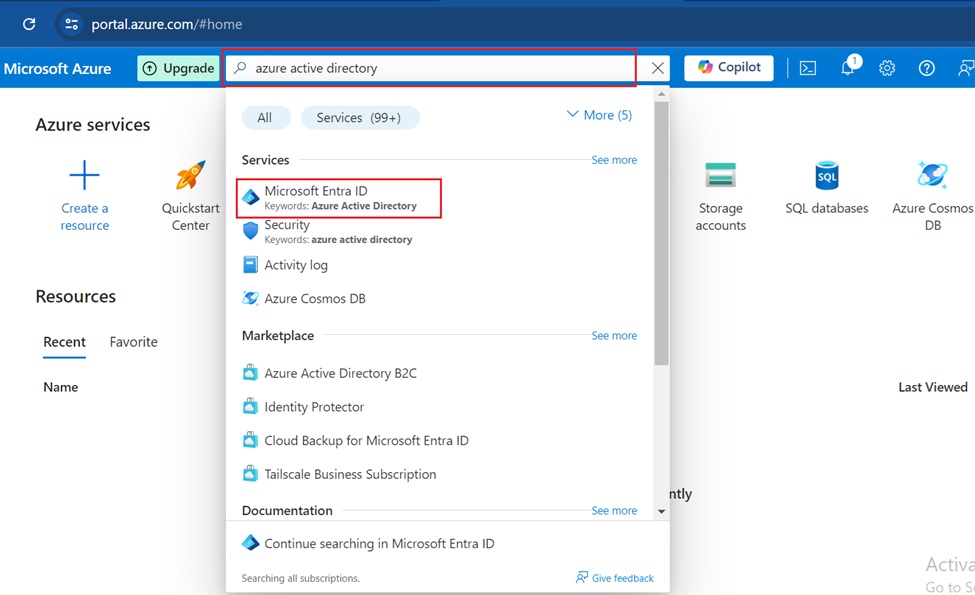
Task: Switch to the Favorite resources tab
Action: [x=133, y=341]
